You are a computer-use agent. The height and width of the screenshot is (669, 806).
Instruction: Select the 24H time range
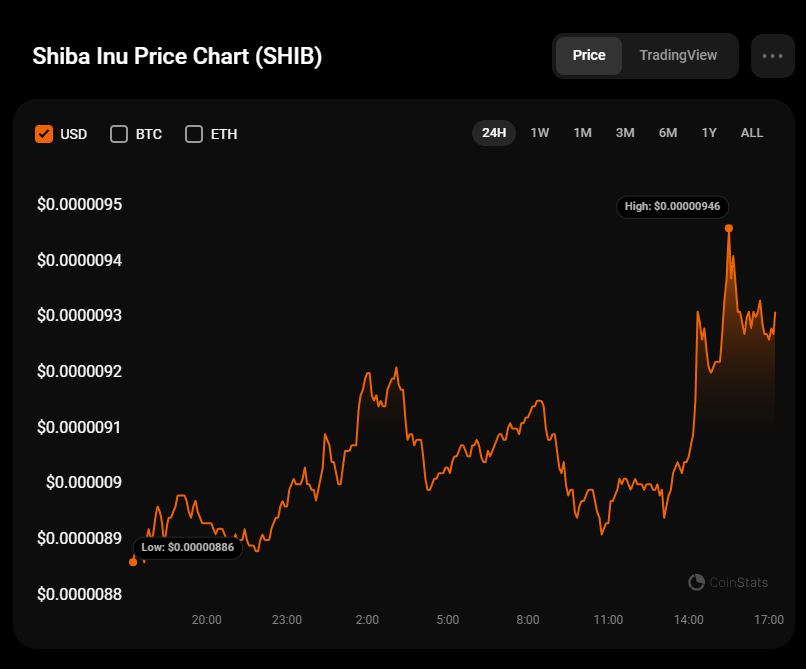[x=494, y=133]
